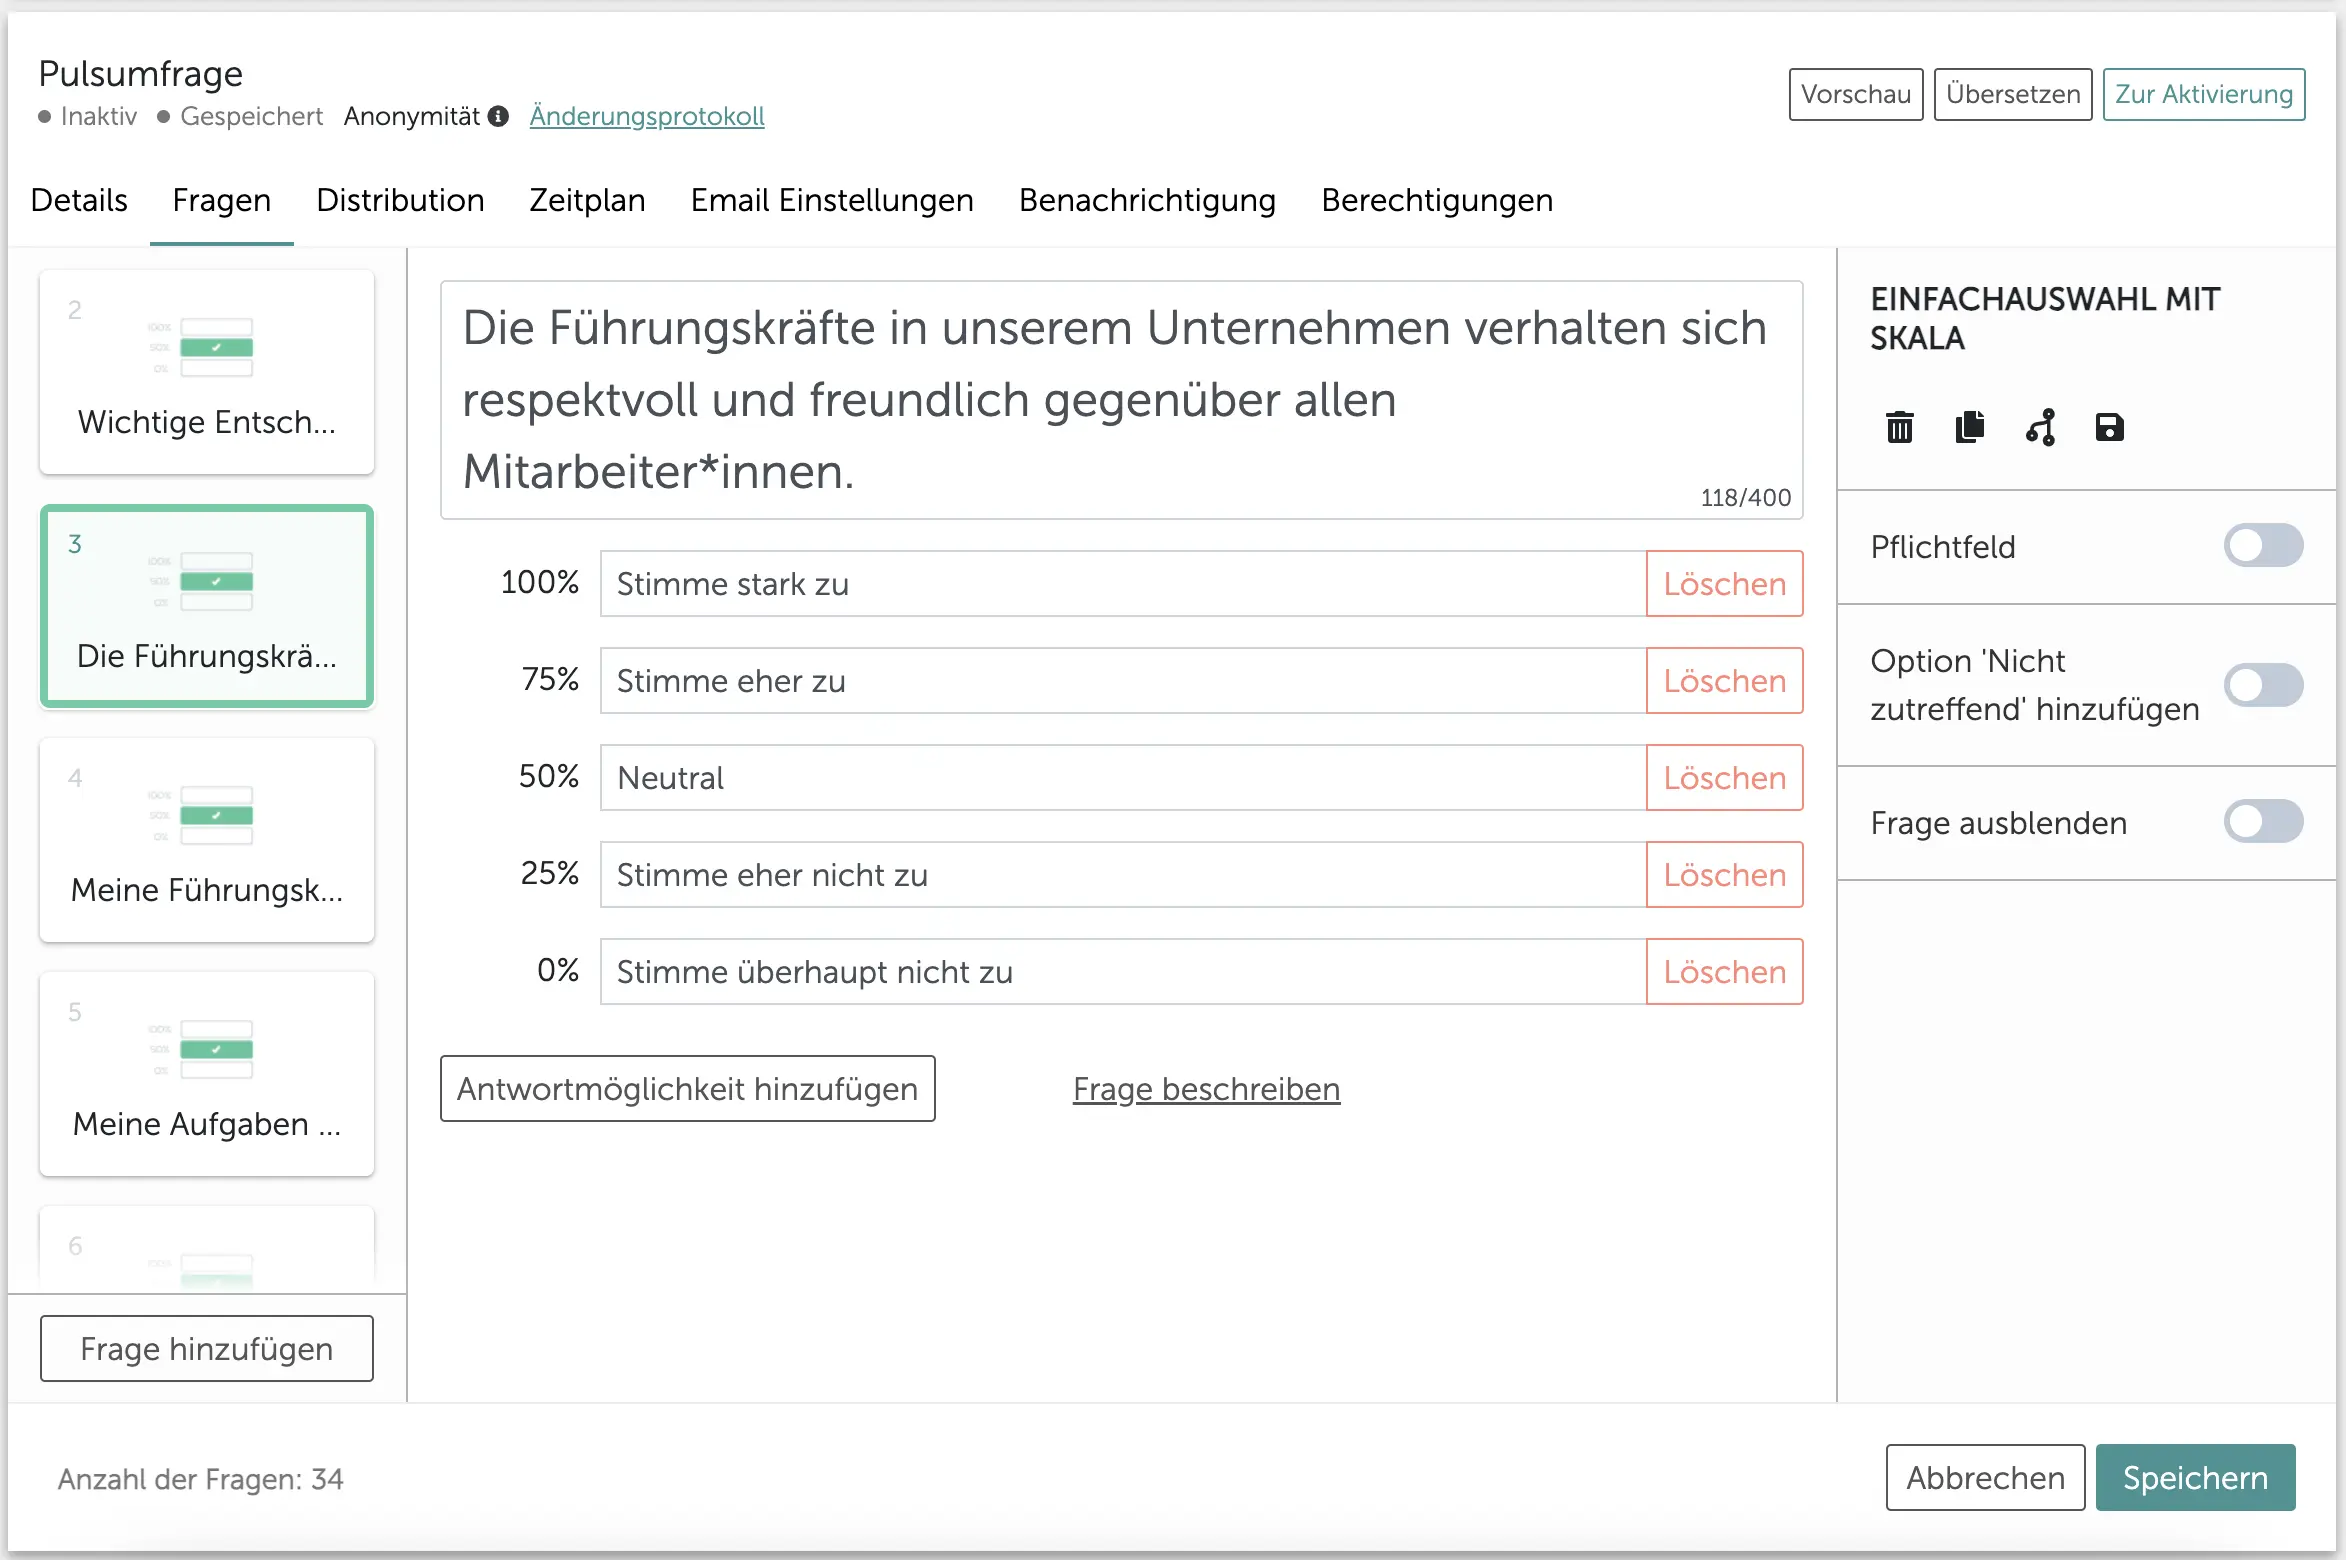Click the Übersetzen button

[2013, 94]
